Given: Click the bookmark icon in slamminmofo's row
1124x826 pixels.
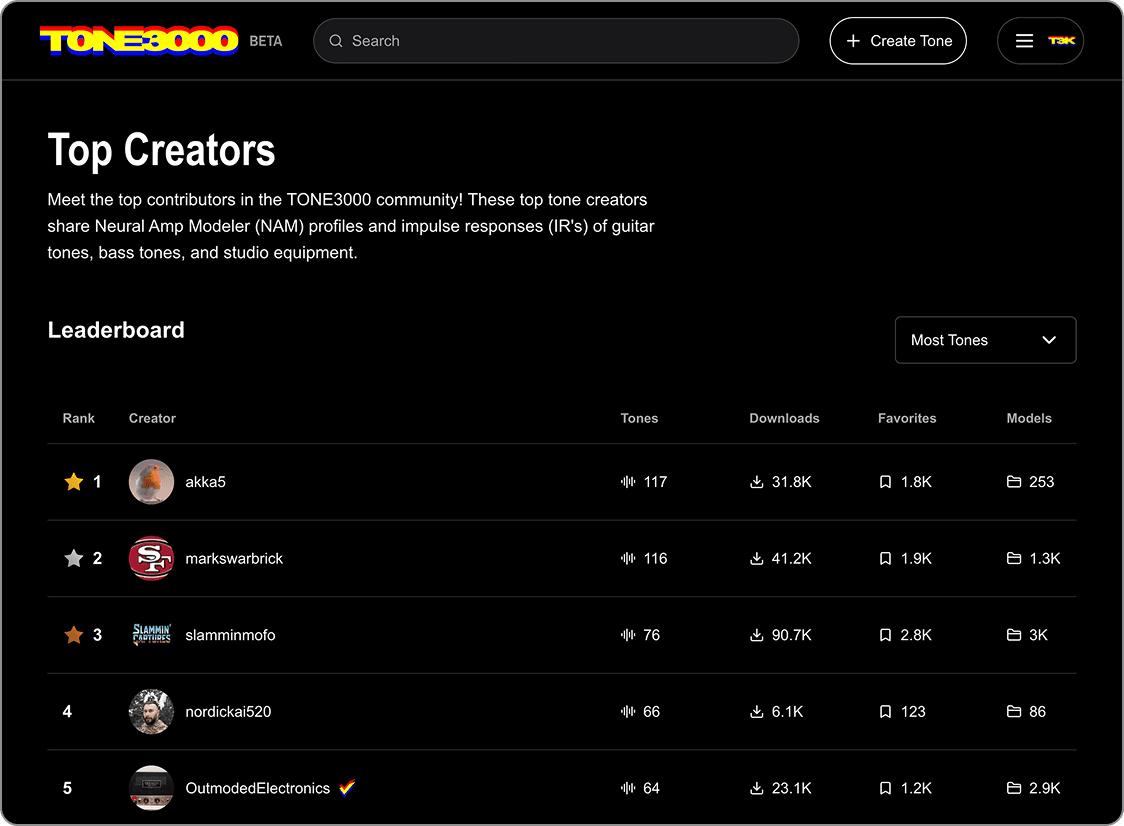Looking at the screenshot, I should pos(885,635).
